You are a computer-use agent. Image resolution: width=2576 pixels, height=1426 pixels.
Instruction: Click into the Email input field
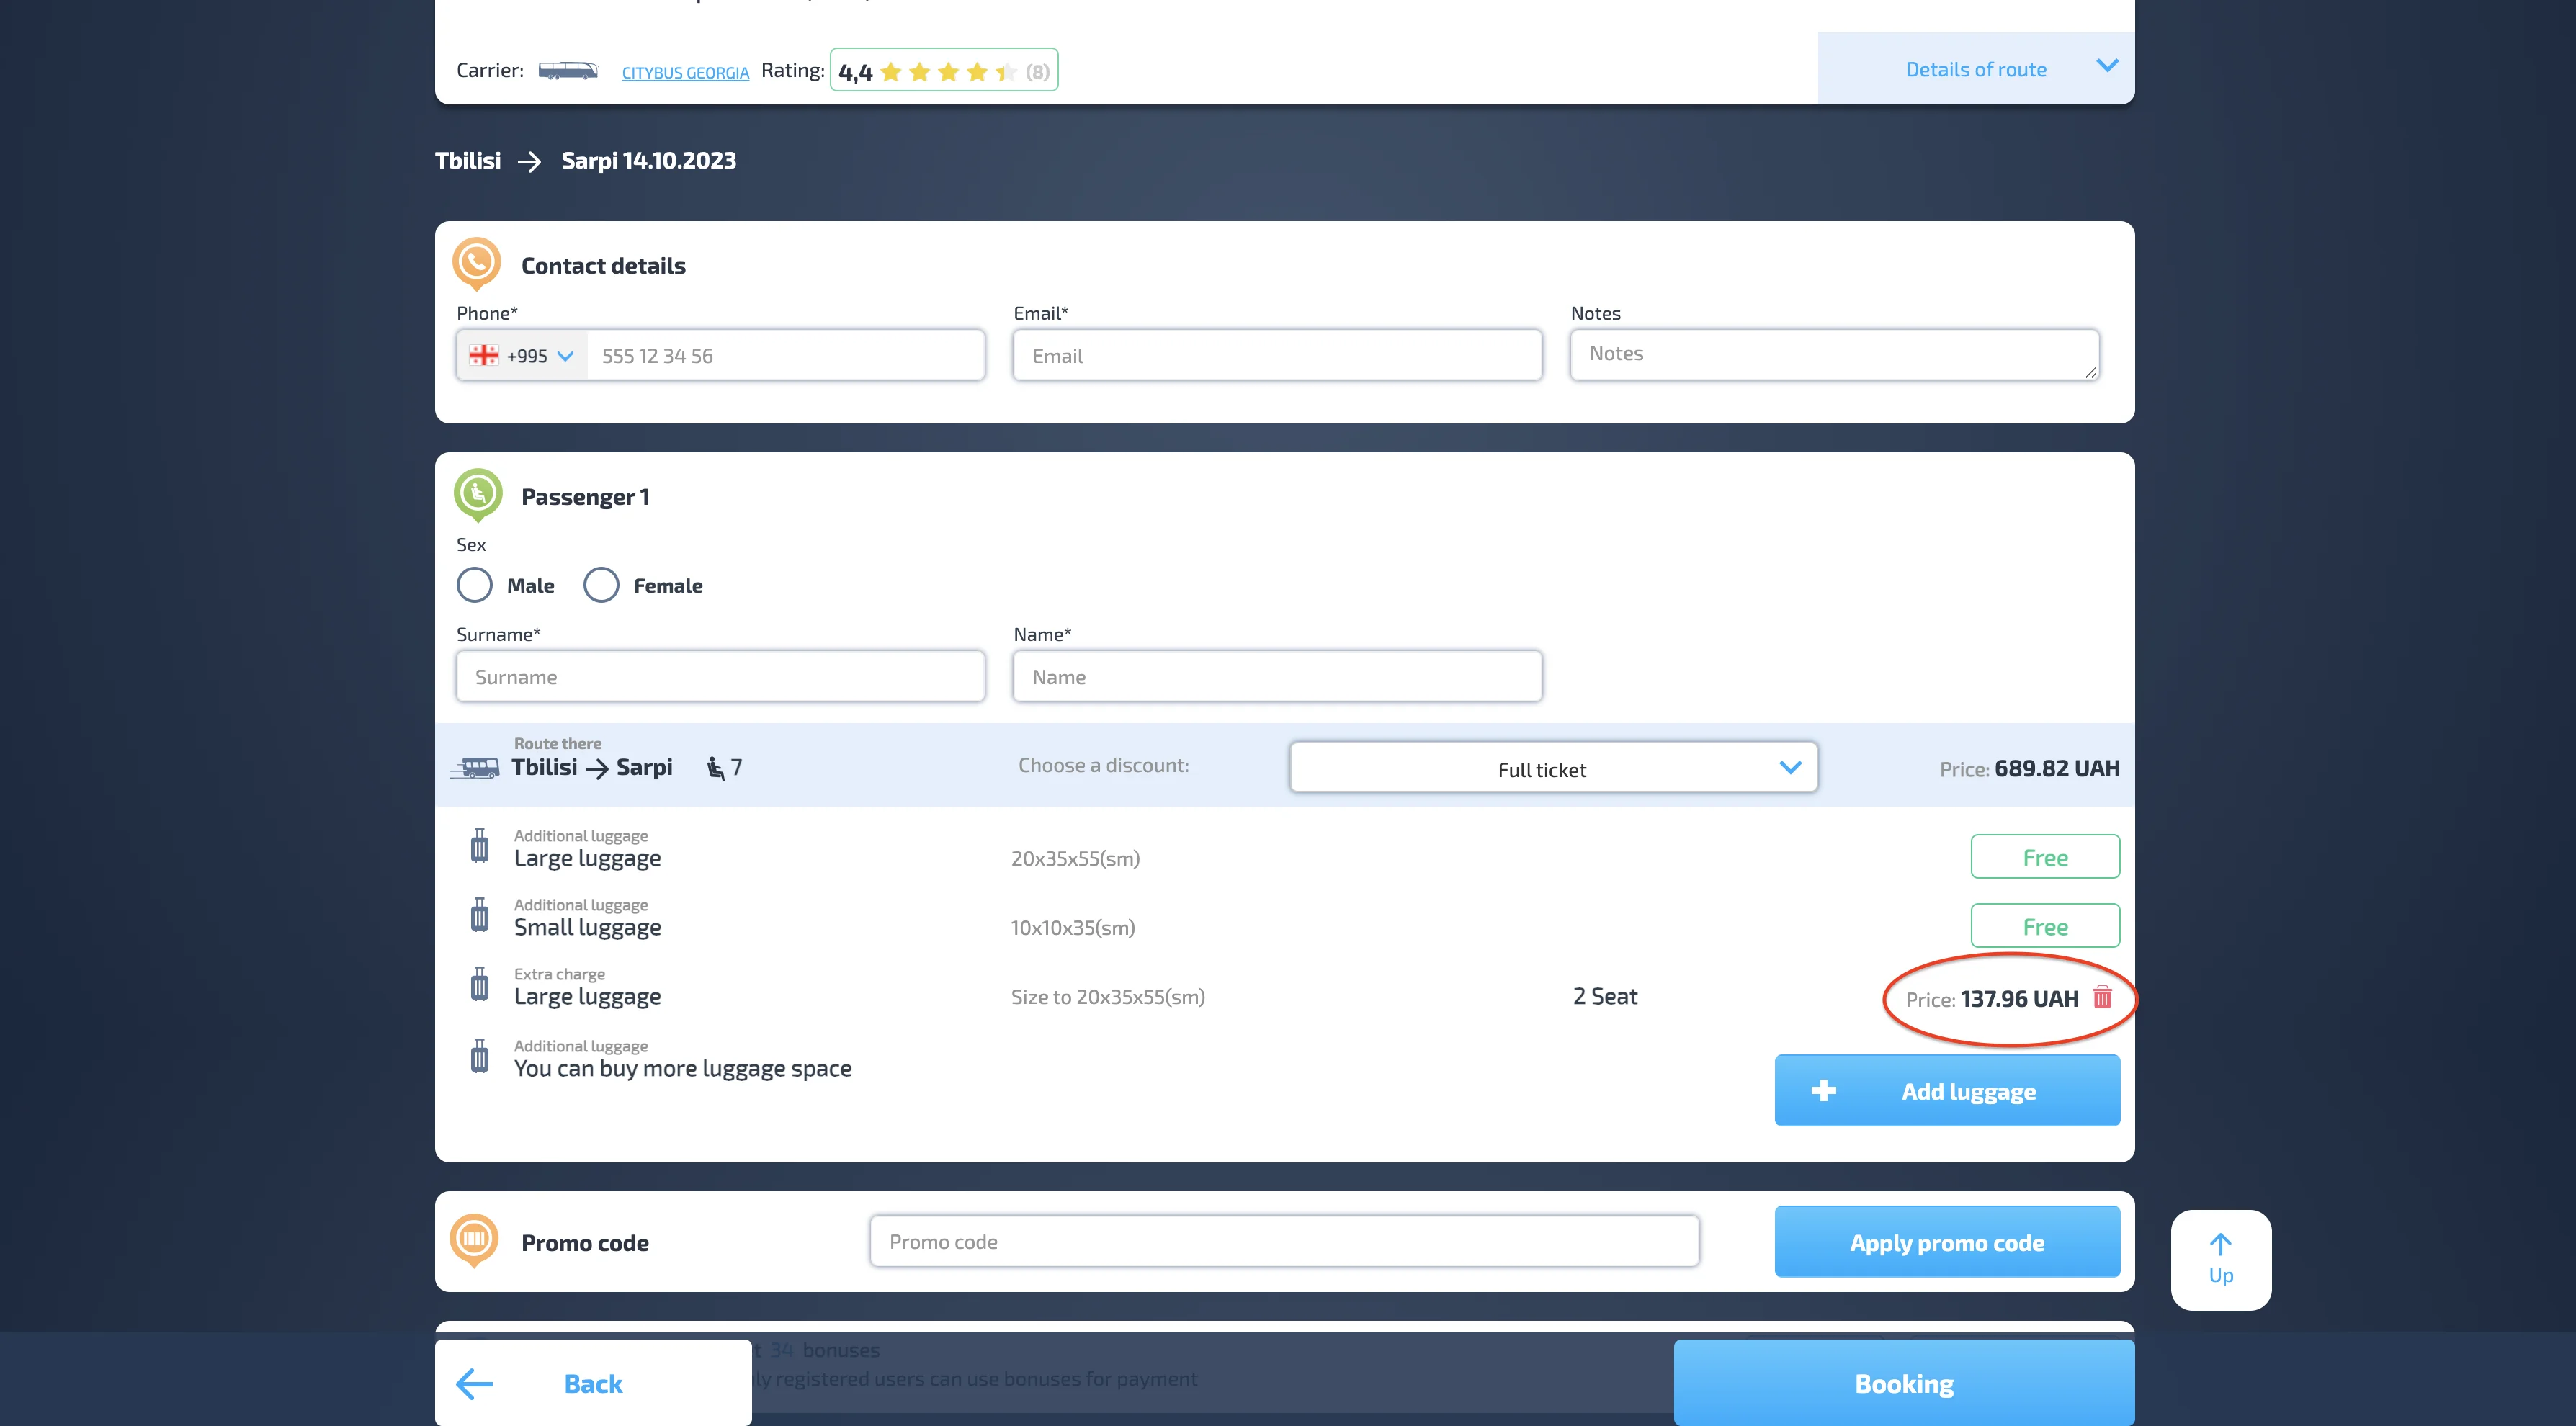click(1277, 356)
